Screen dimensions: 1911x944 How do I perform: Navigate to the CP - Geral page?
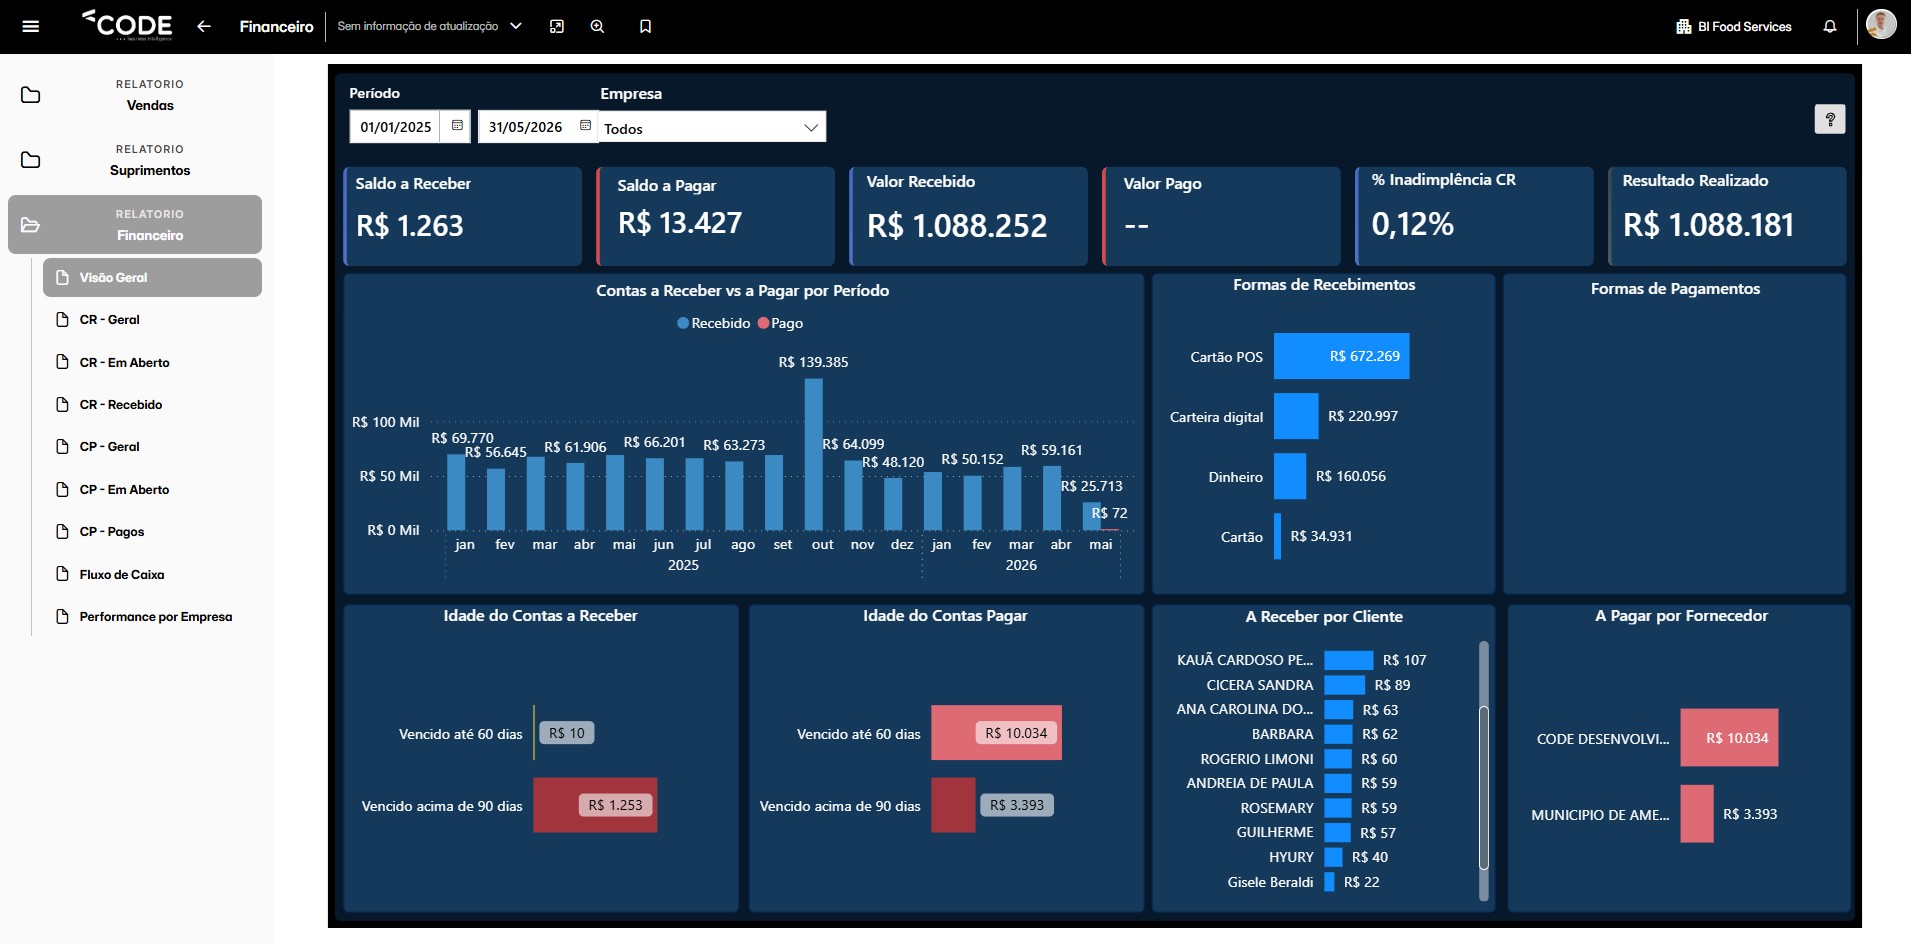(x=152, y=447)
